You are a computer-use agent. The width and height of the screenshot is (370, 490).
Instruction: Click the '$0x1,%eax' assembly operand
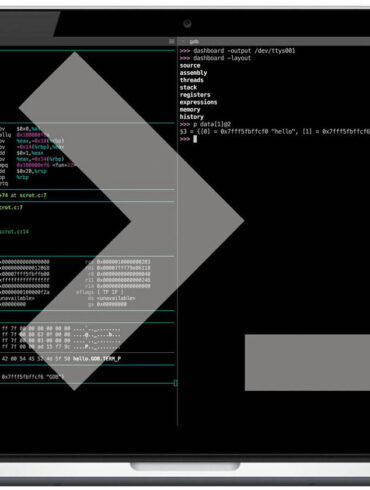coord(30,153)
